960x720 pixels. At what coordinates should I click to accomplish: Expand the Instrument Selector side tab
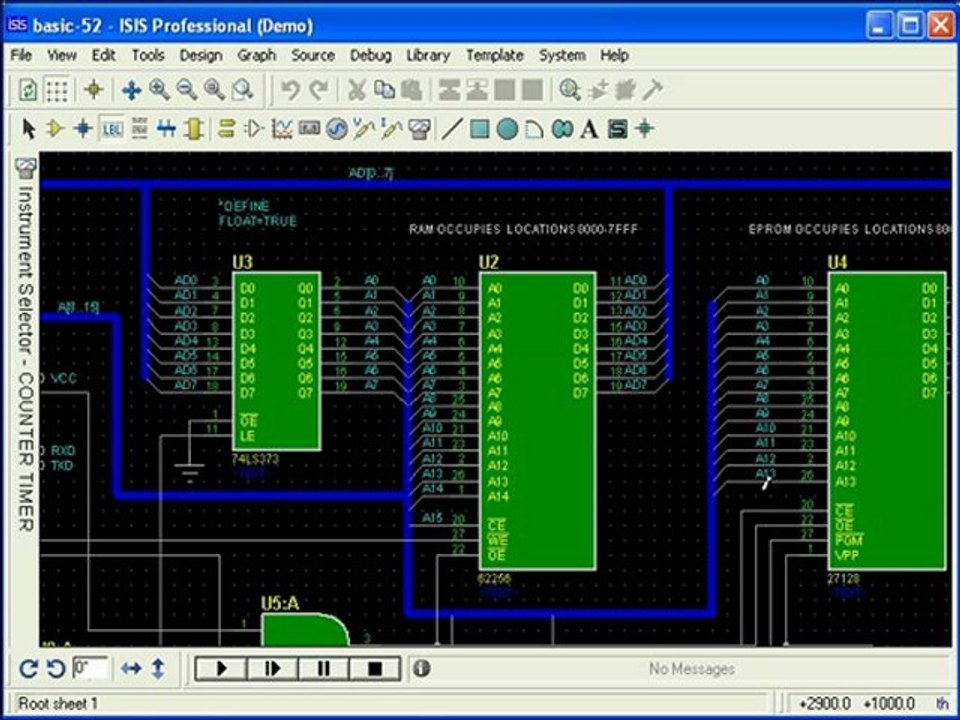[25, 346]
